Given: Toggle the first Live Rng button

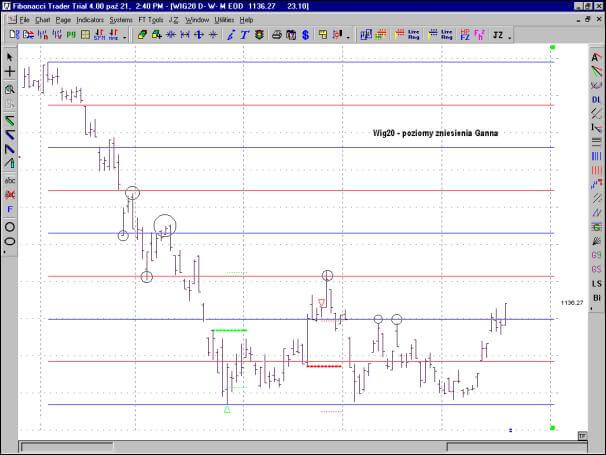Looking at the screenshot, I should pyautogui.click(x=413, y=35).
